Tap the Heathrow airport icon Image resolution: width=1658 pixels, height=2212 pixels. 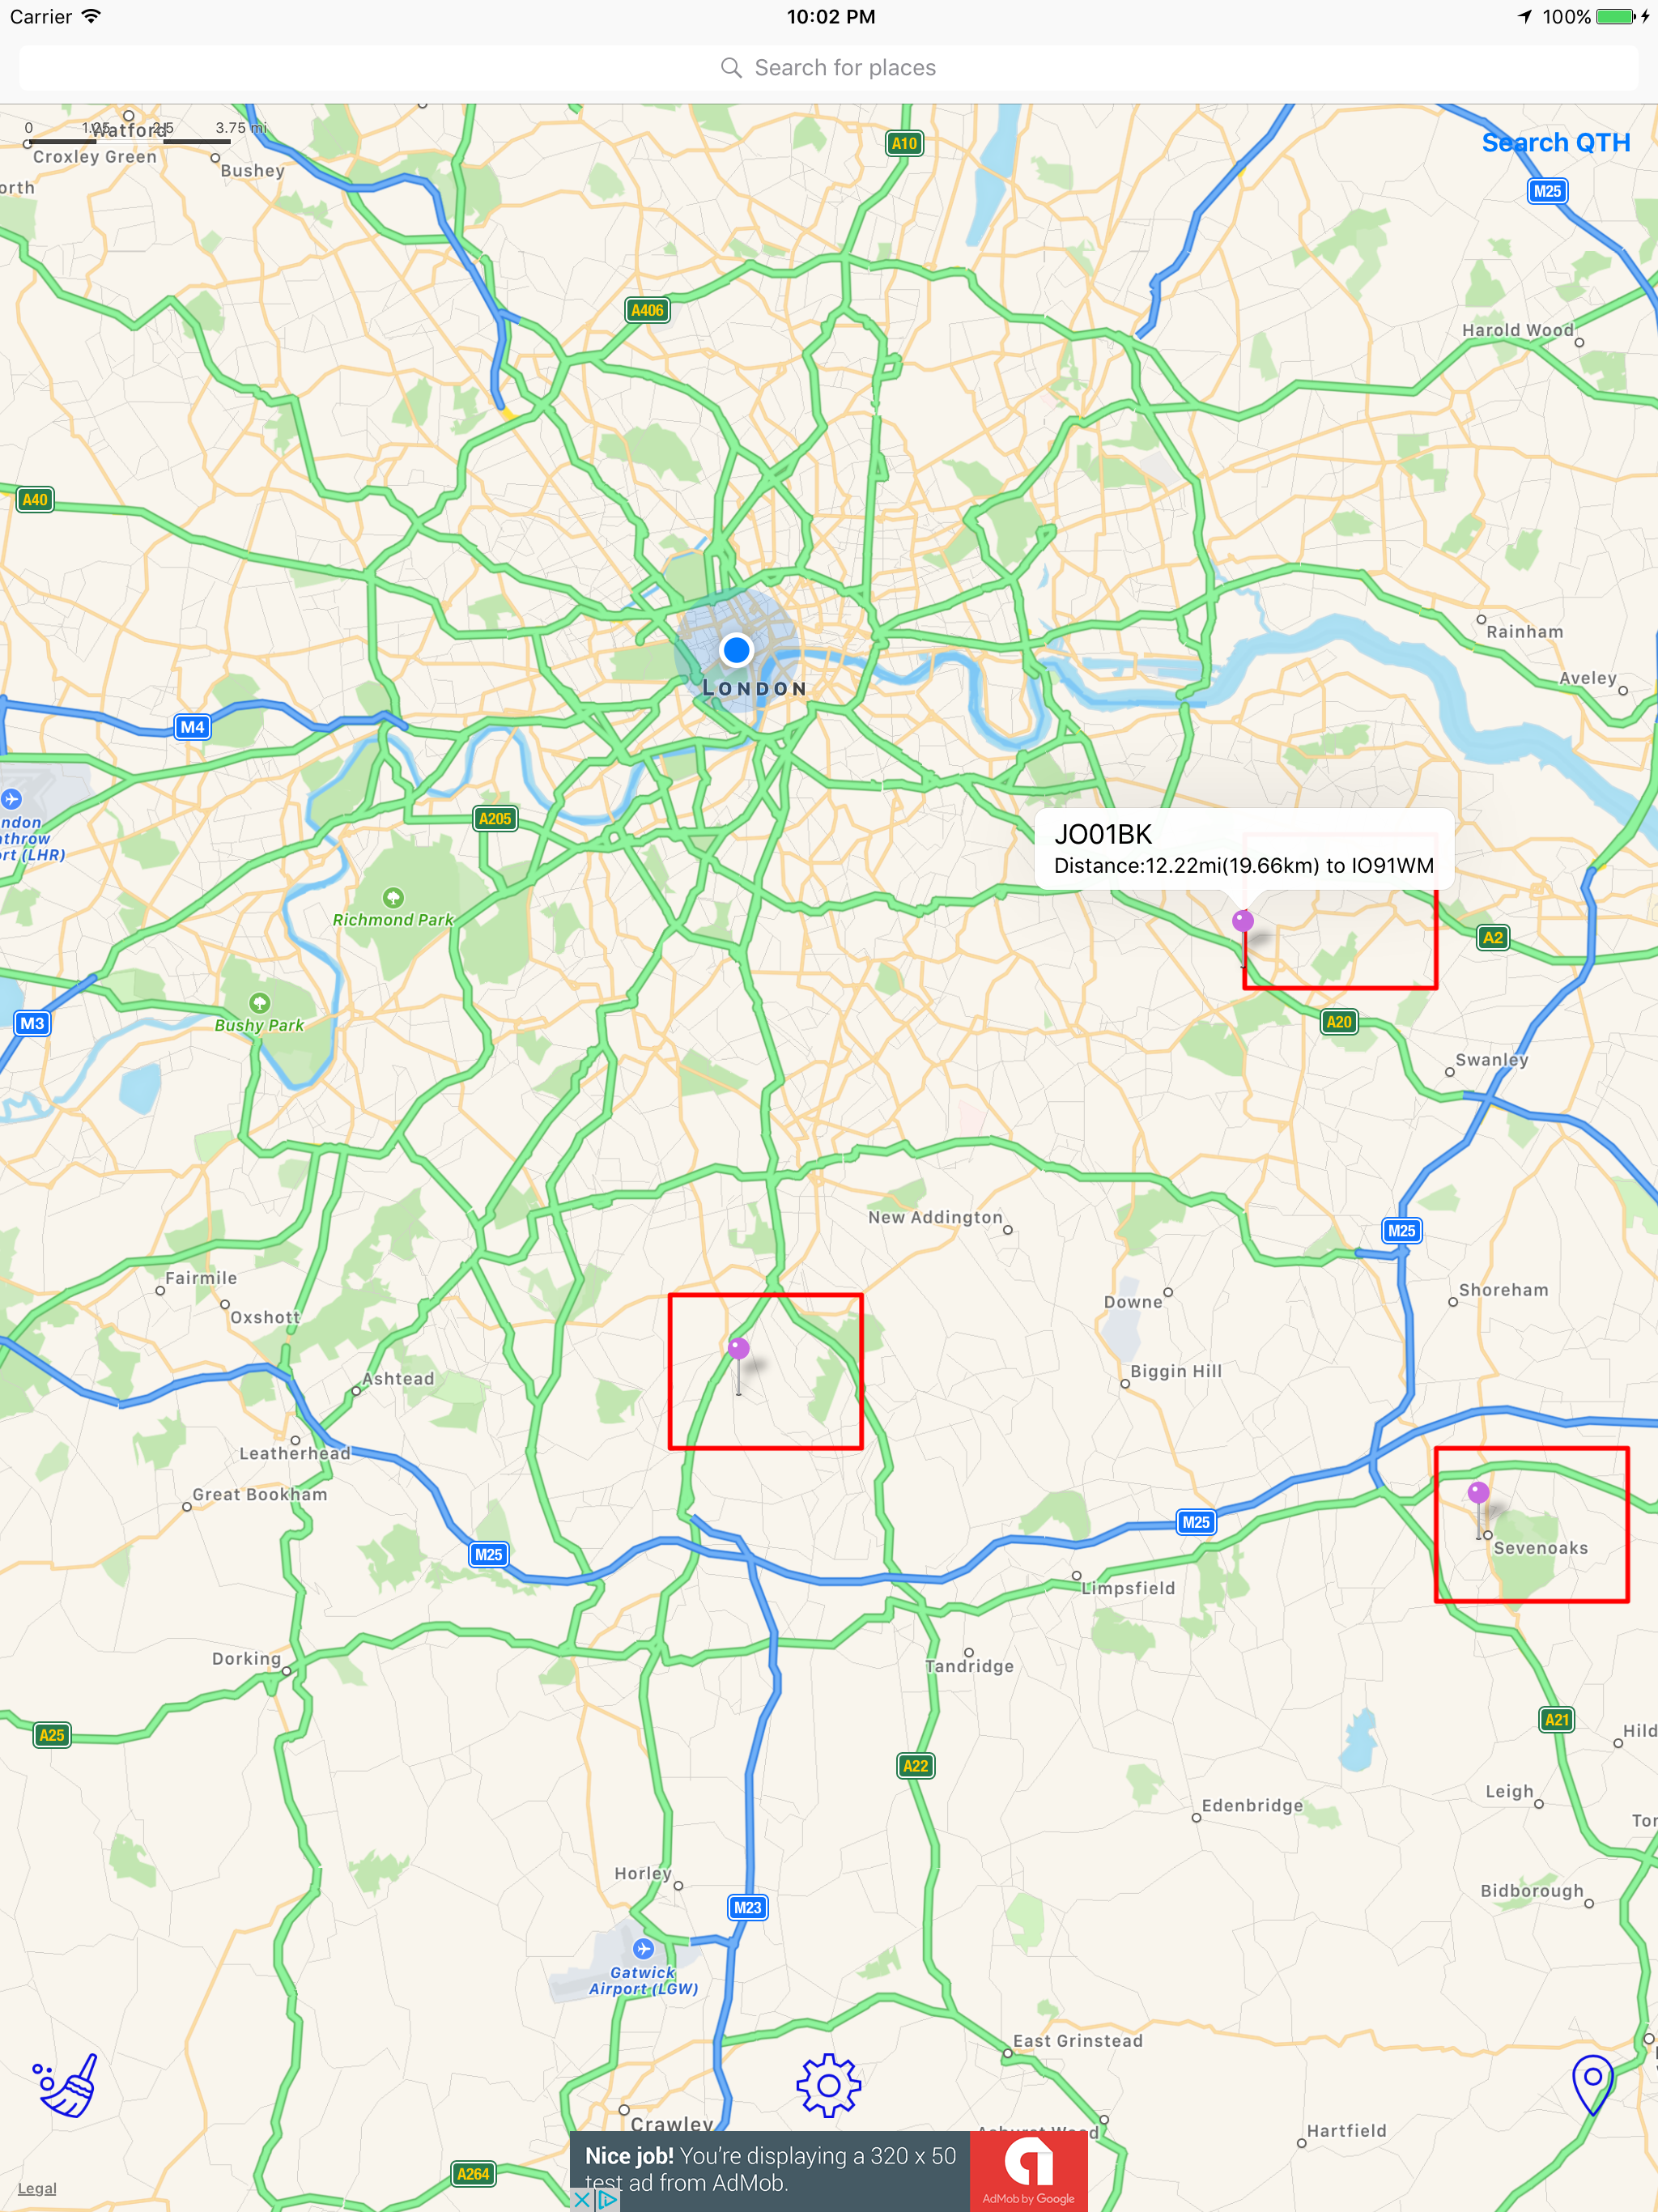11,798
